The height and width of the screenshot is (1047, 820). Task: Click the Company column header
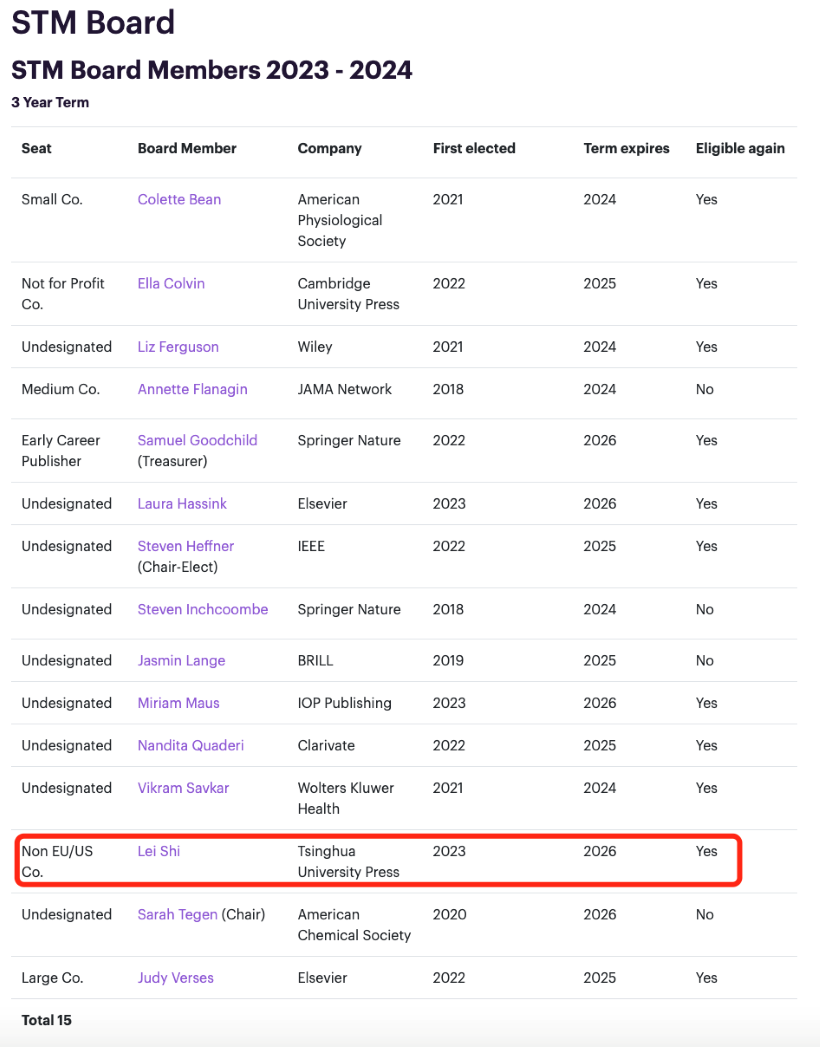pyautogui.click(x=330, y=148)
